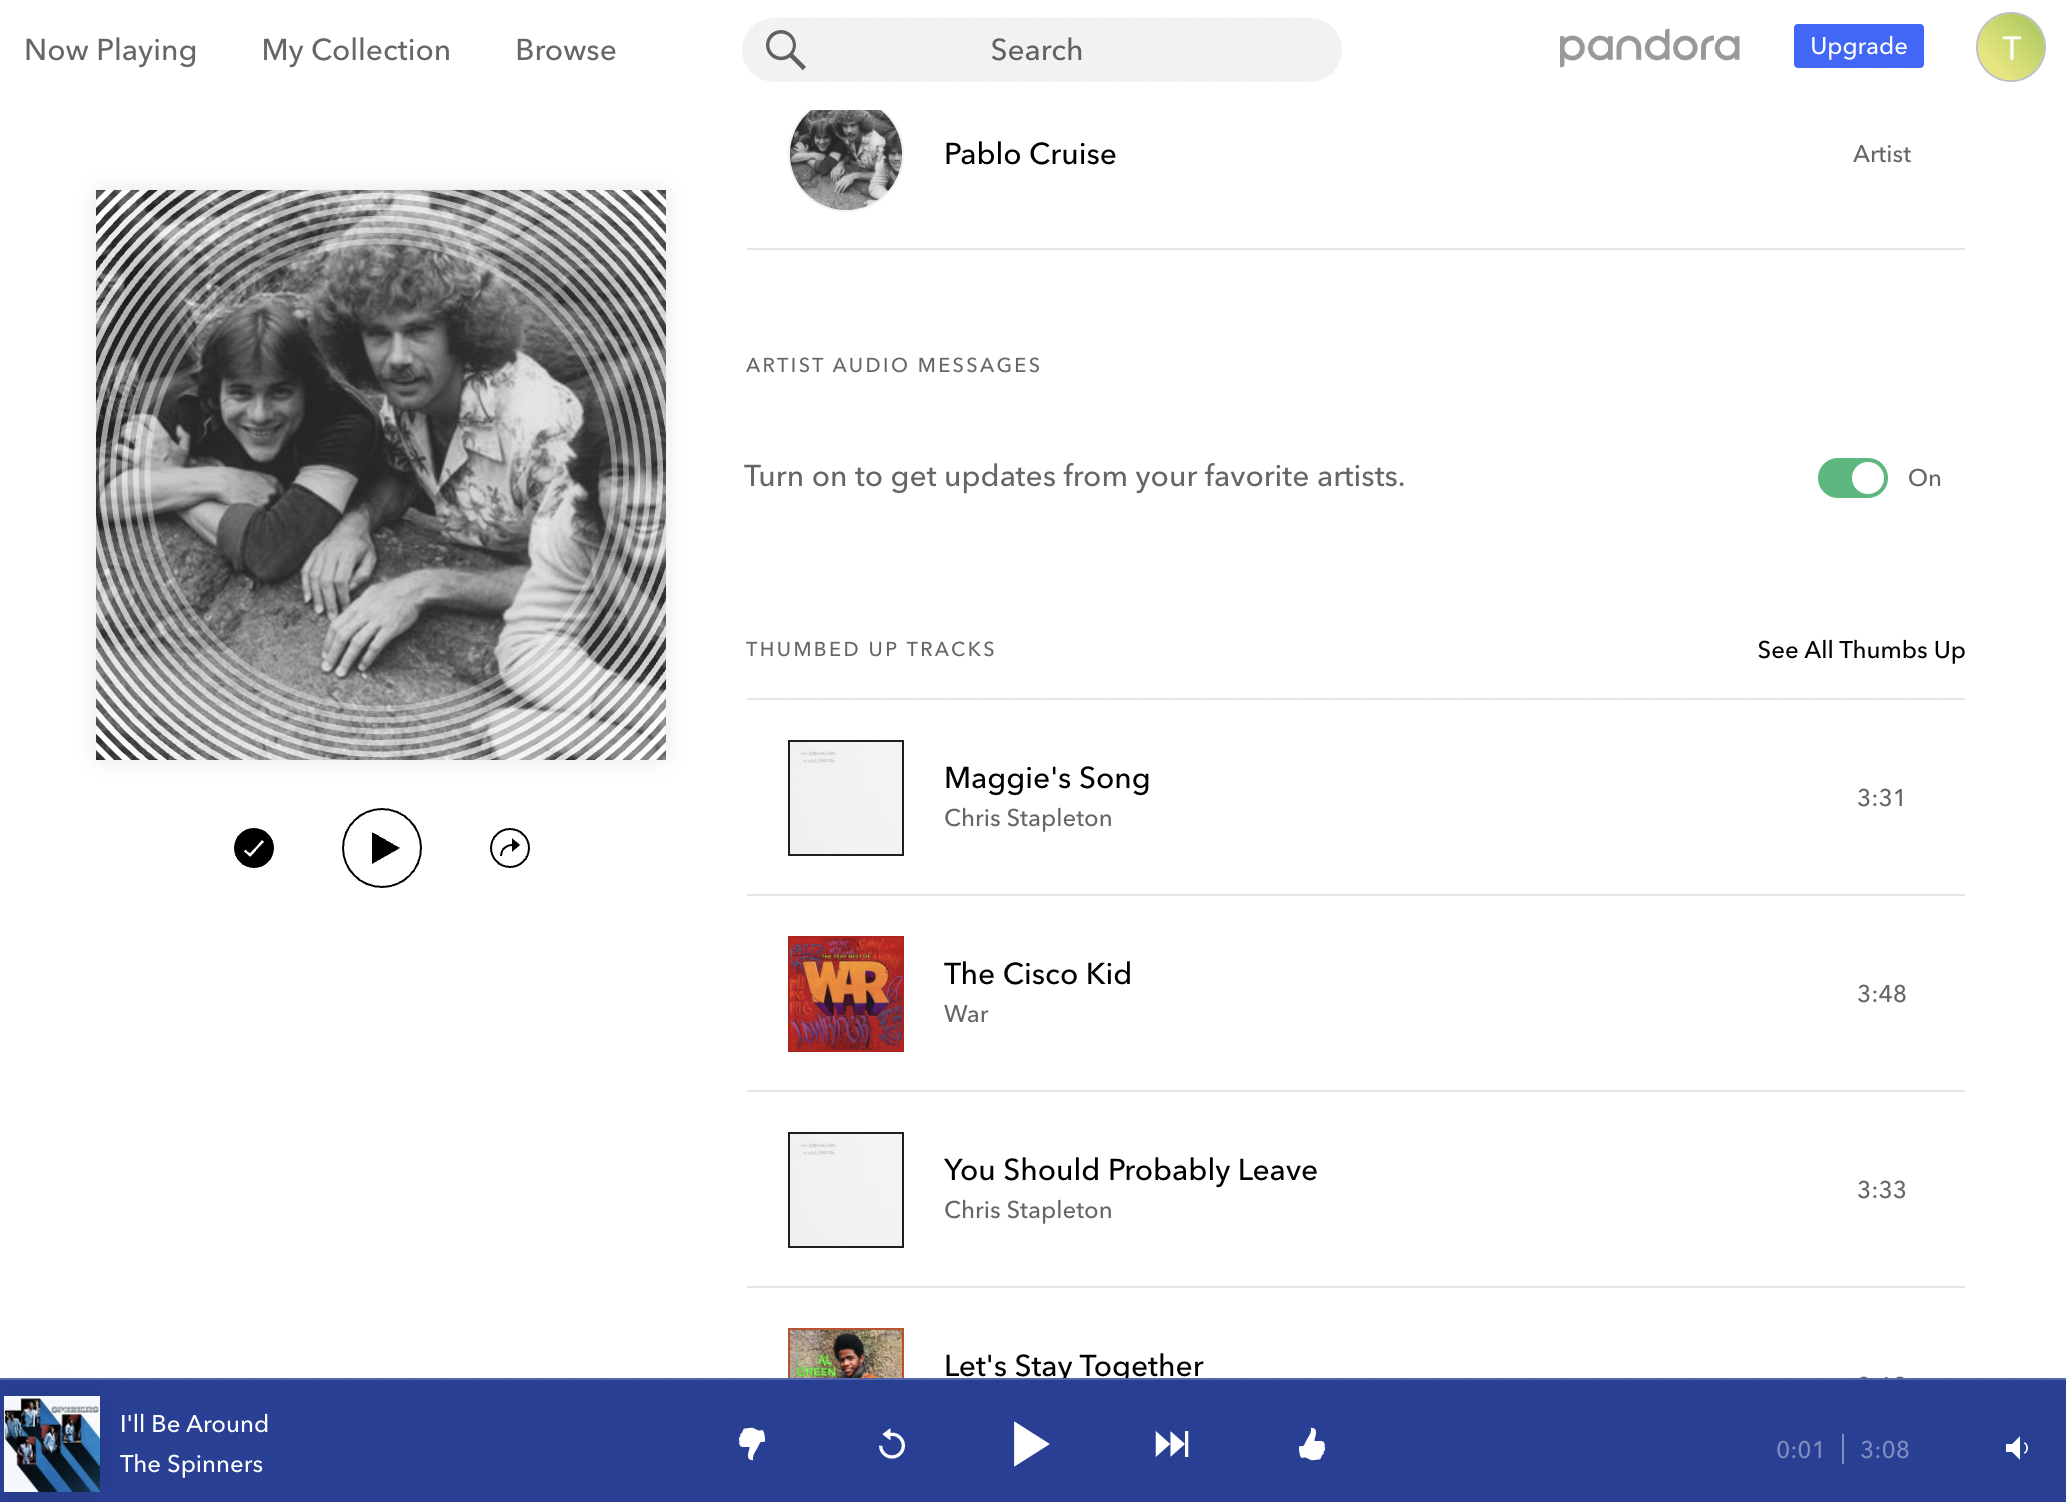Click the thumbs down icon in playback bar

click(x=752, y=1443)
